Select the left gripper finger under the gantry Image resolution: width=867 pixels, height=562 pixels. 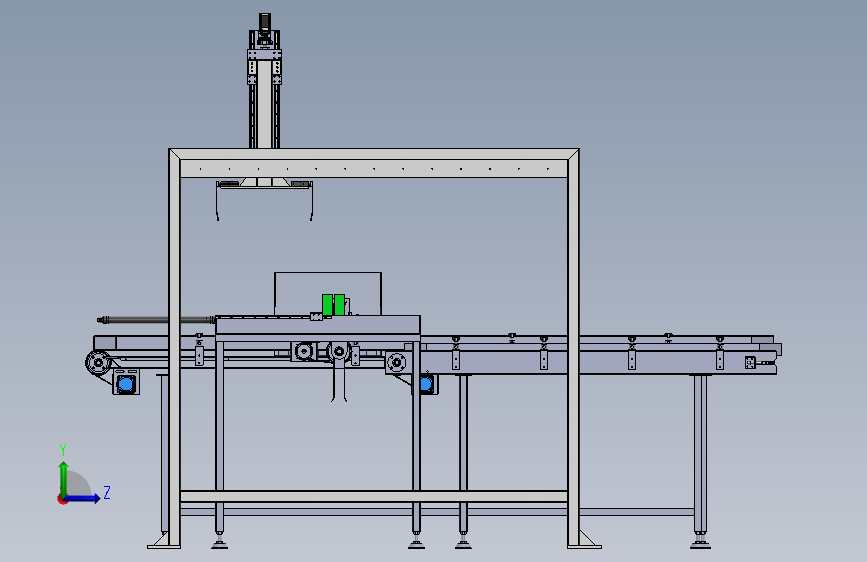pyautogui.click(x=217, y=202)
